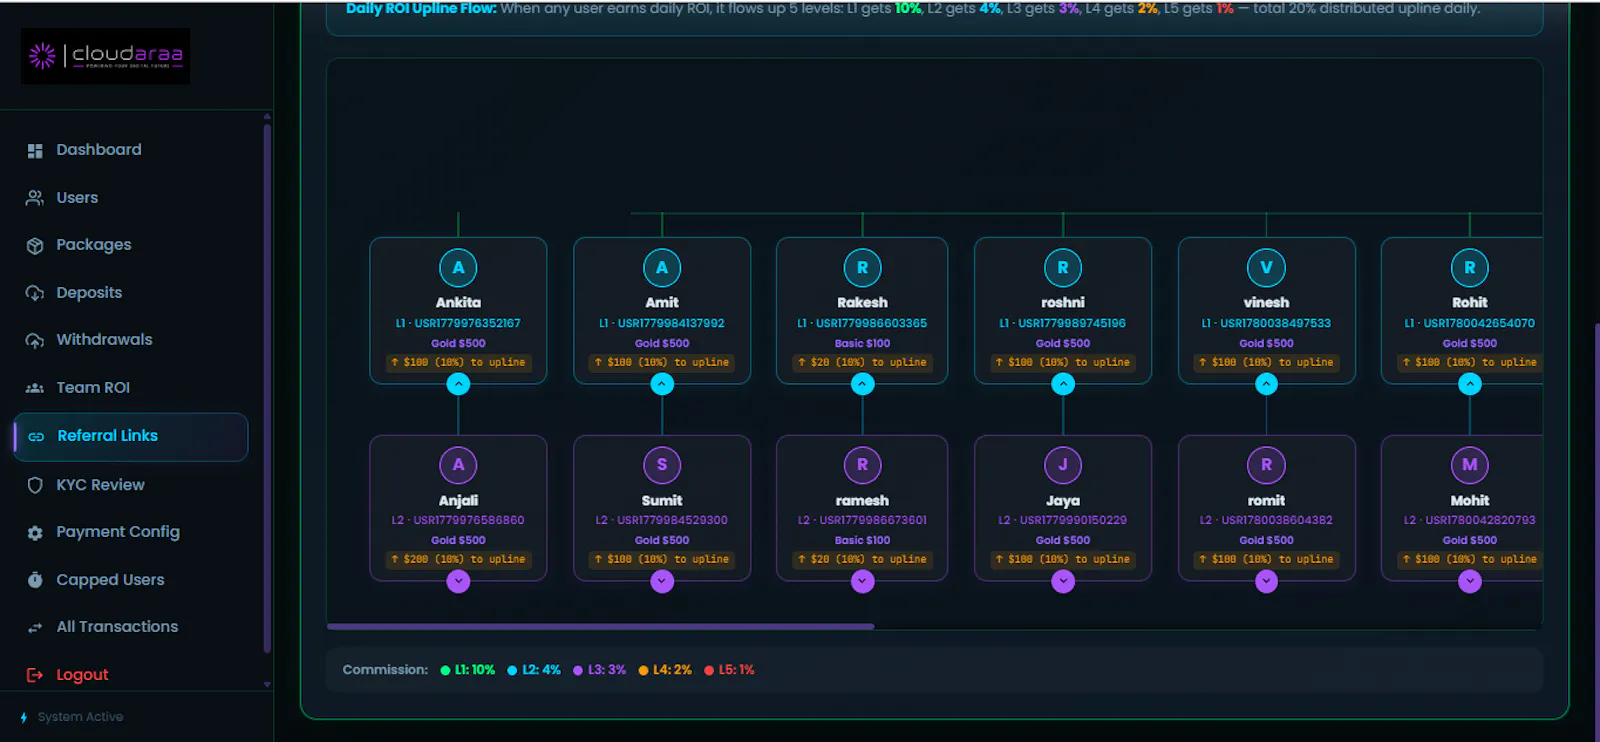Viewport: 1600px width, 742px height.
Task: Click Amit's avatar circle
Action: (x=662, y=268)
